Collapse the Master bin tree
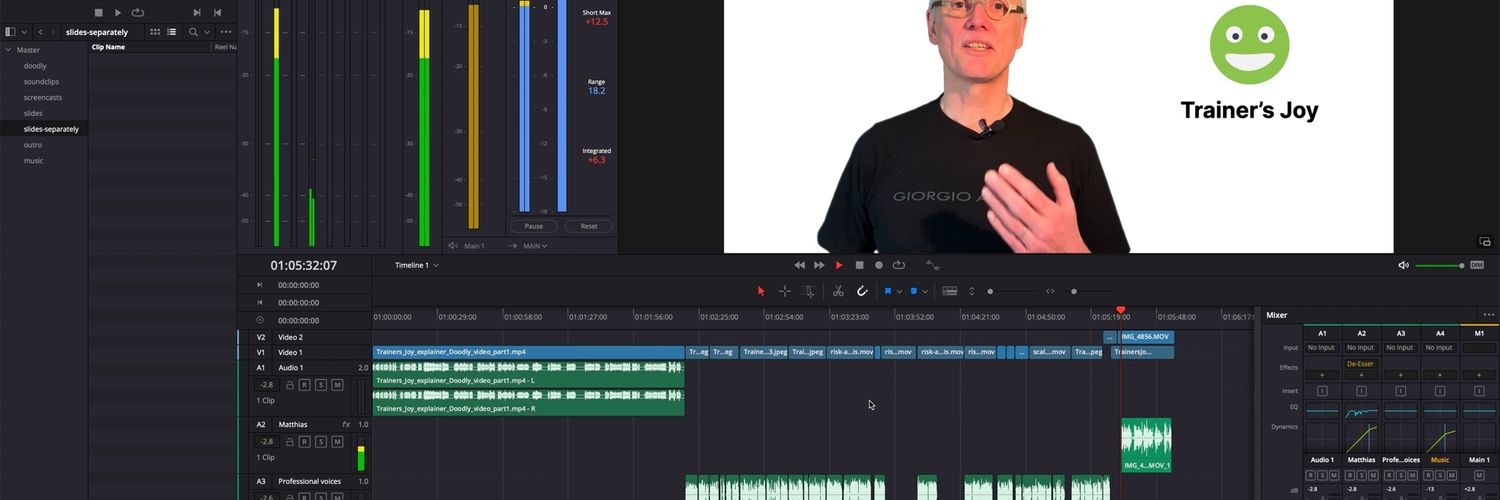The height and width of the screenshot is (500, 1500). (x=8, y=49)
